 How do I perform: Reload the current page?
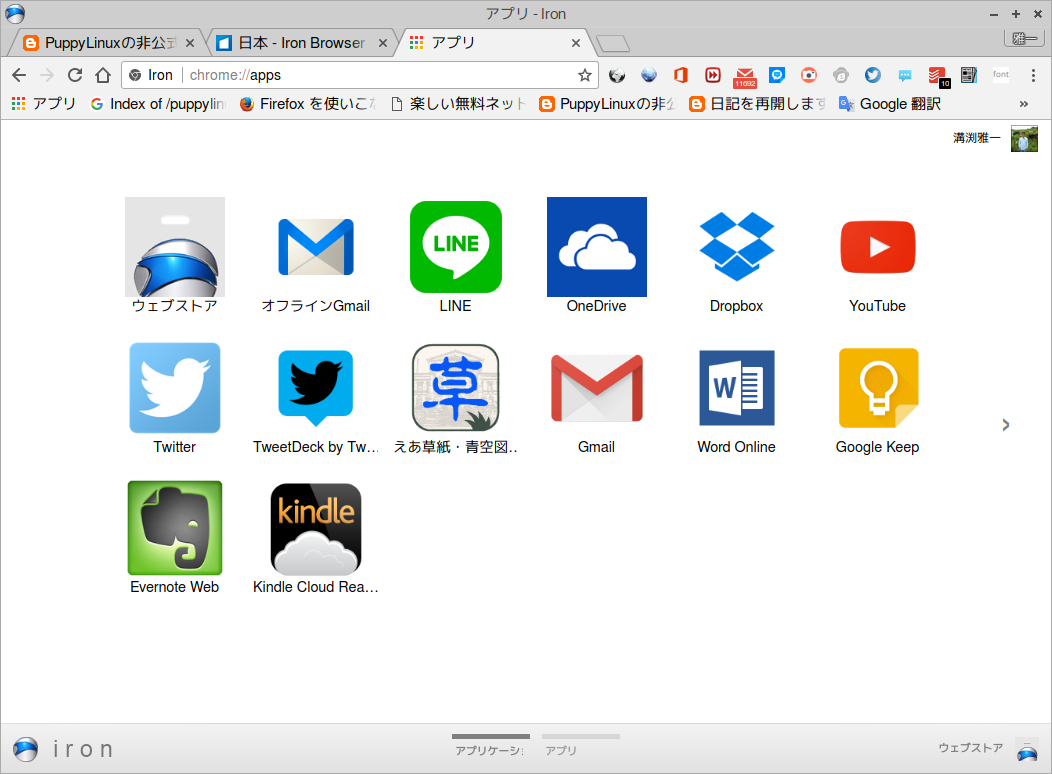[75, 75]
